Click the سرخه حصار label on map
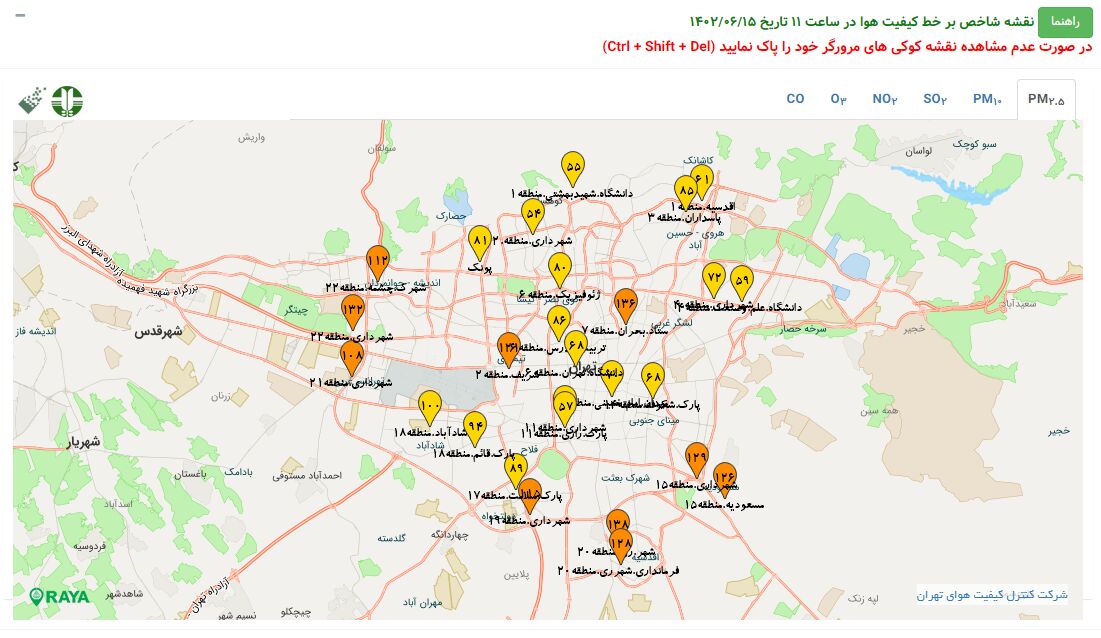Viewport: 1101px width, 638px height. (803, 328)
